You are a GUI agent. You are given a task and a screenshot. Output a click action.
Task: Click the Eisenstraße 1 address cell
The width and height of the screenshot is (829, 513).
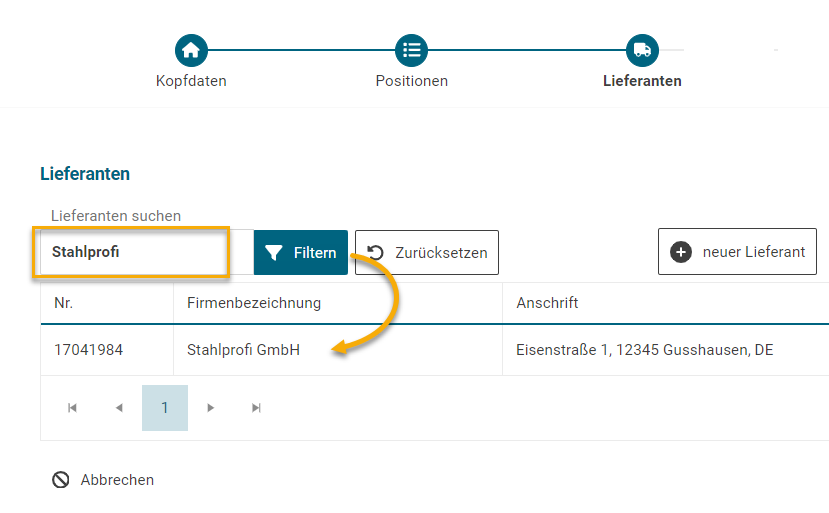pyautogui.click(x=644, y=350)
